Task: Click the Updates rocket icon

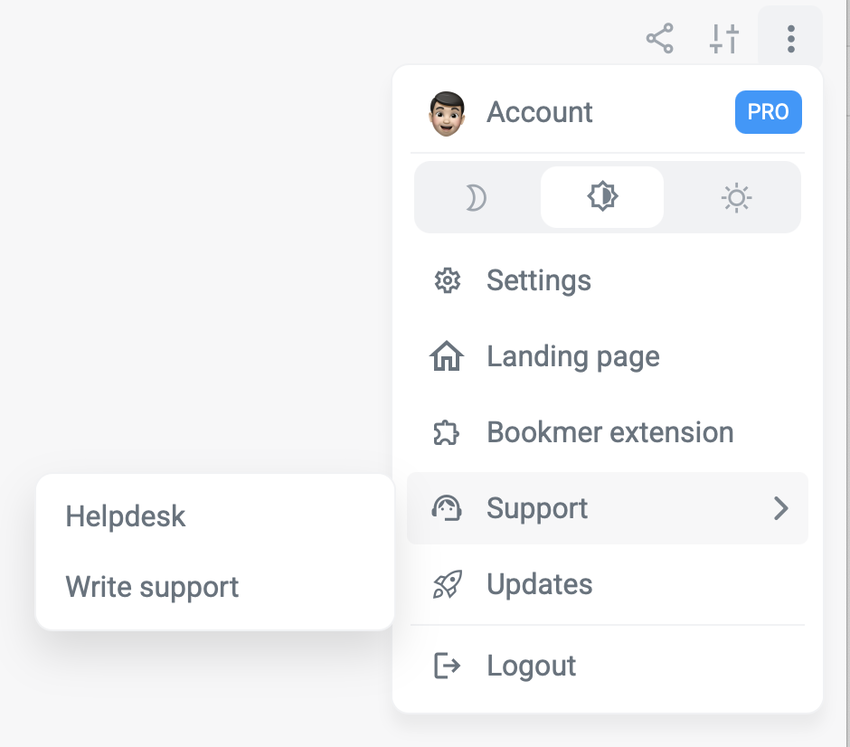Action: click(x=447, y=585)
